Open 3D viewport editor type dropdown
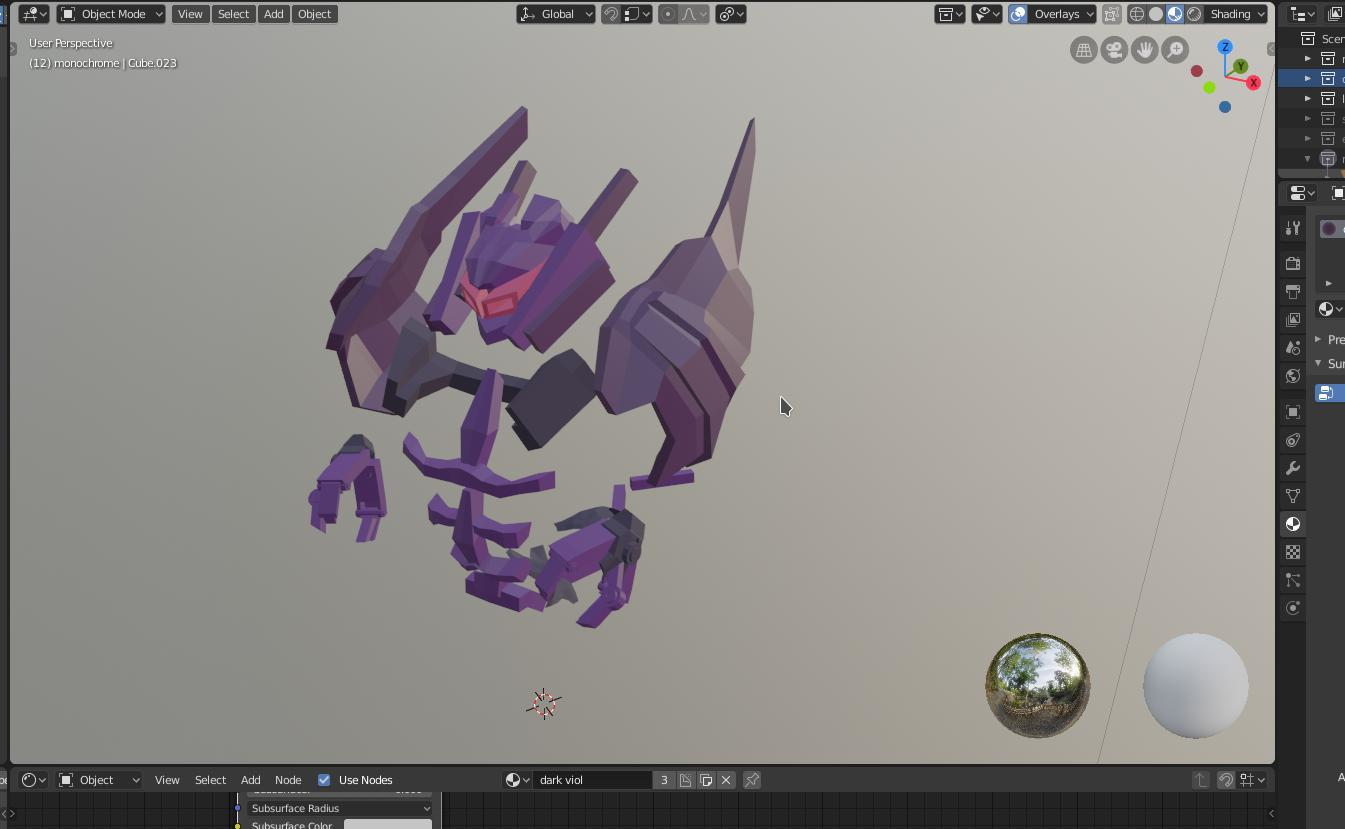Viewport: 1345px width, 829px height. coord(34,14)
